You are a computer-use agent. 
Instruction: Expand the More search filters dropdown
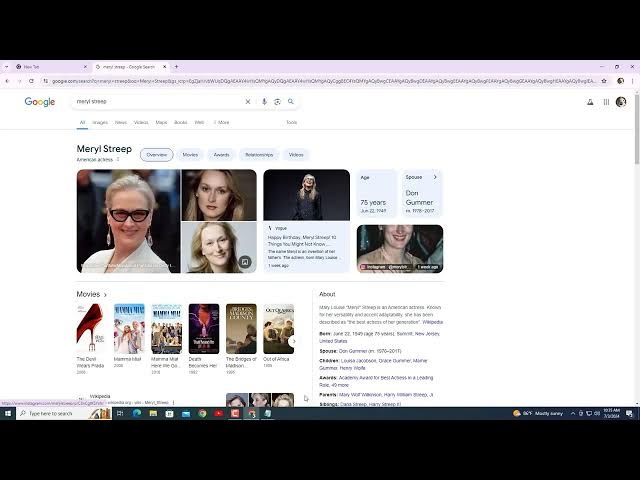[x=222, y=122]
